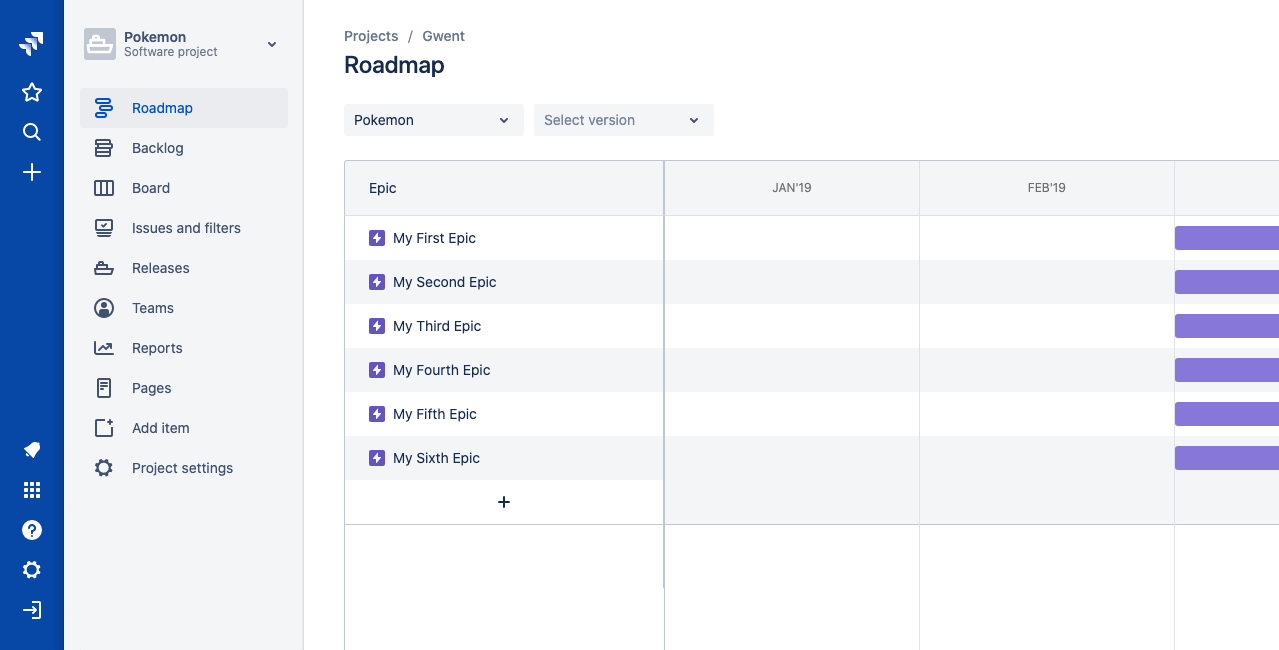The height and width of the screenshot is (650, 1279).
Task: Select My Third Epic's purple timeline bar
Action: point(1226,325)
